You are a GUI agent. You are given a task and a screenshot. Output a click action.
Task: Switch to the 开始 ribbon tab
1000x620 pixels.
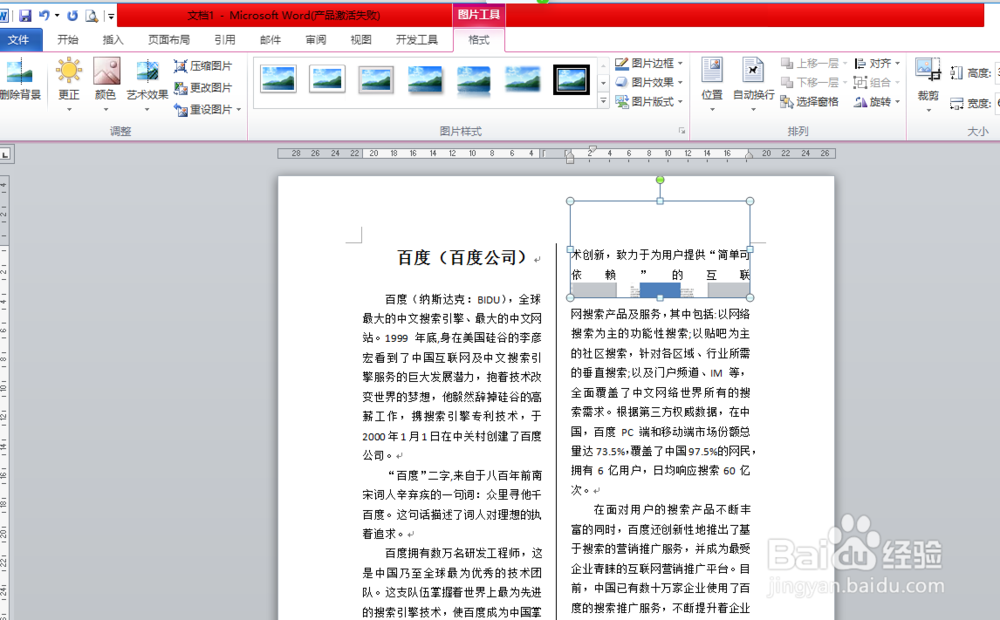[x=68, y=40]
